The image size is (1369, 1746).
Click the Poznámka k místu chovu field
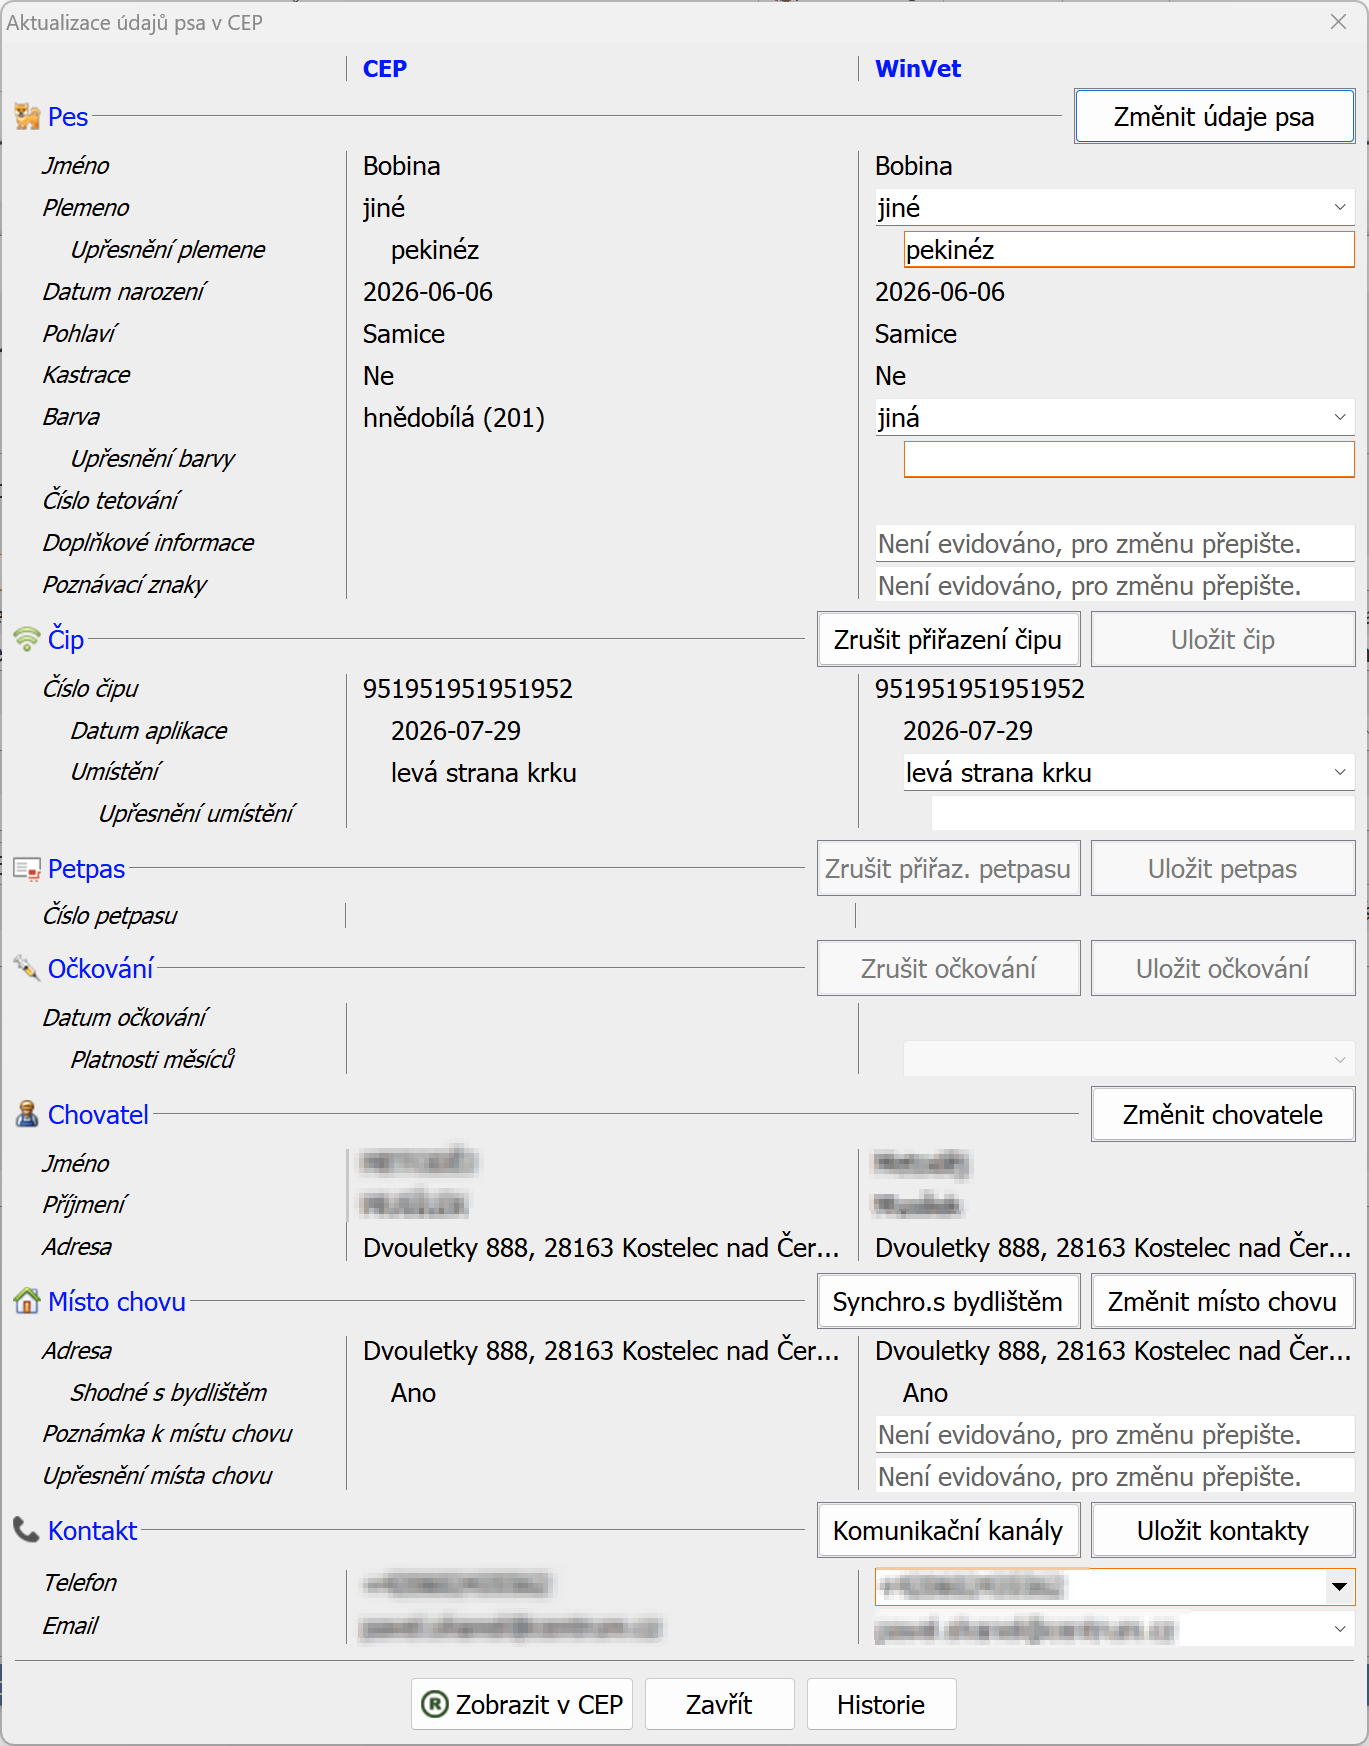[1114, 1435]
